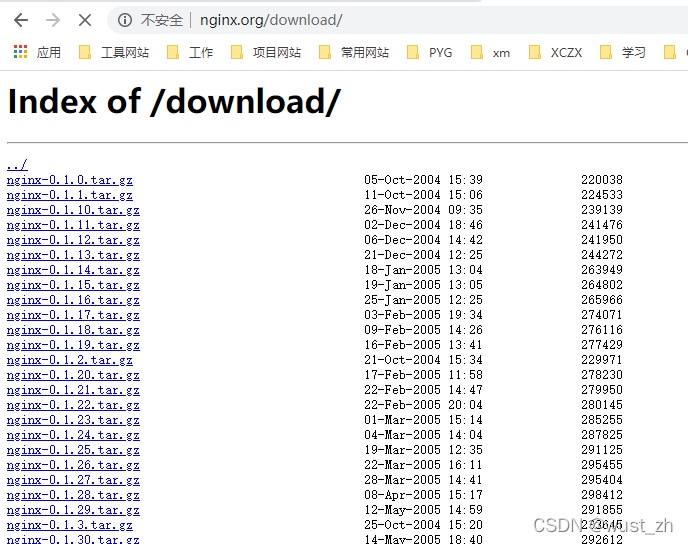Image resolution: width=688 pixels, height=544 pixels.
Task: Click date 08-Apr-2005 15:17
Action: point(423,494)
